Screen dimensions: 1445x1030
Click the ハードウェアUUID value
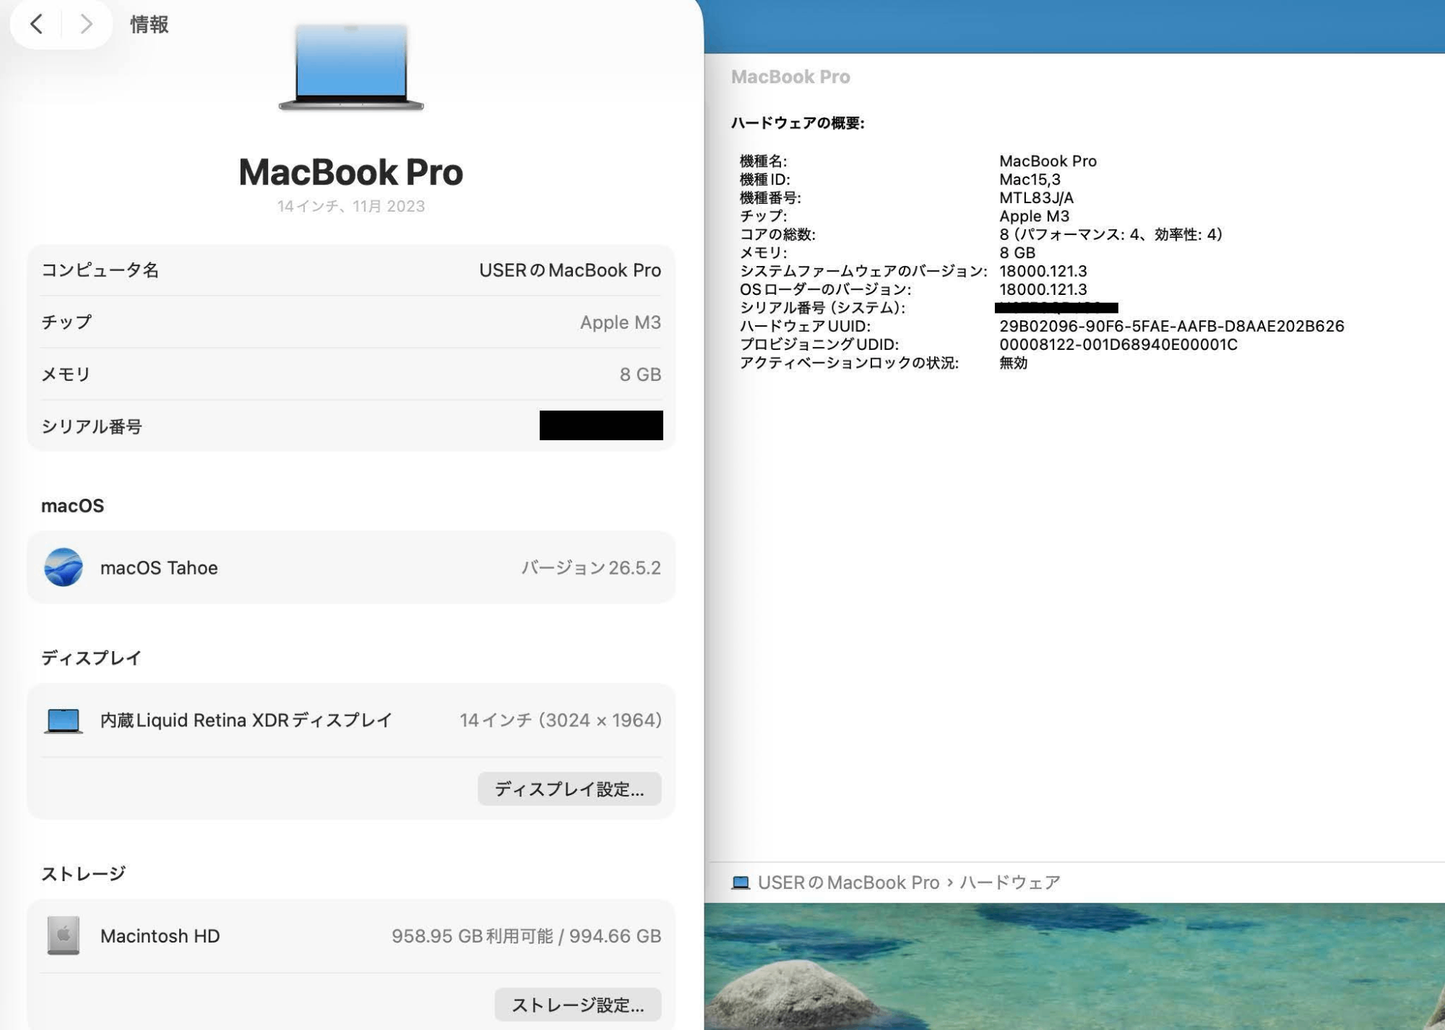(x=1172, y=326)
